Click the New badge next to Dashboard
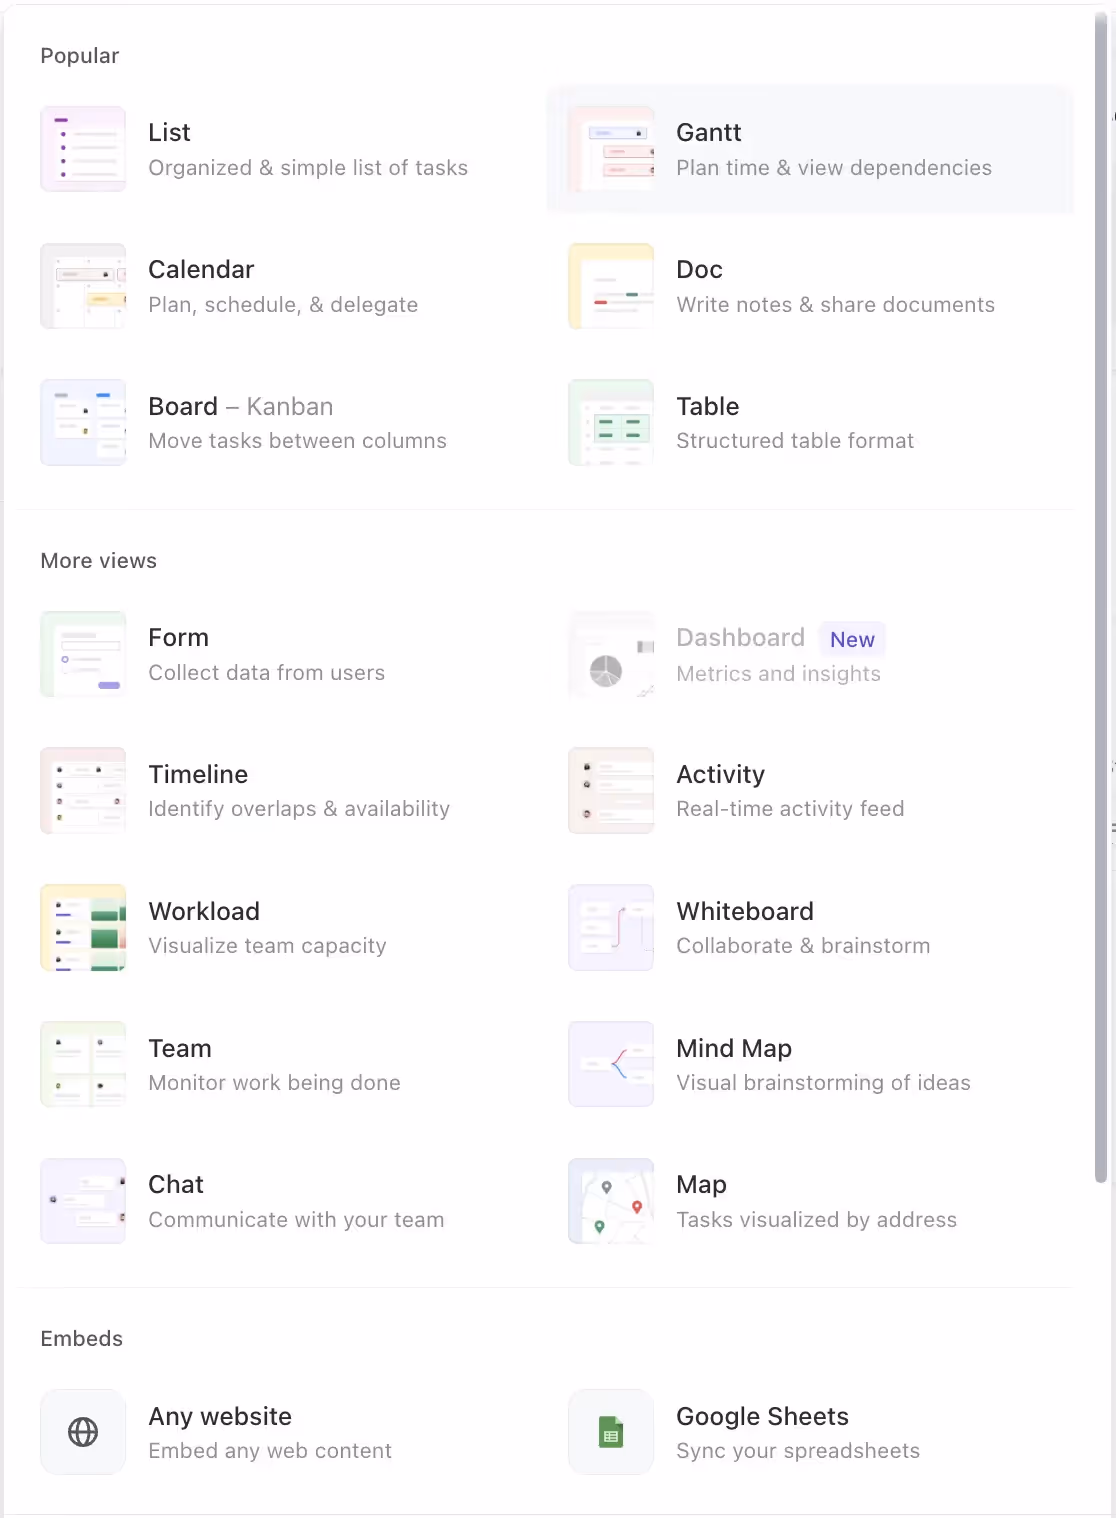This screenshot has width=1116, height=1518. tap(851, 639)
